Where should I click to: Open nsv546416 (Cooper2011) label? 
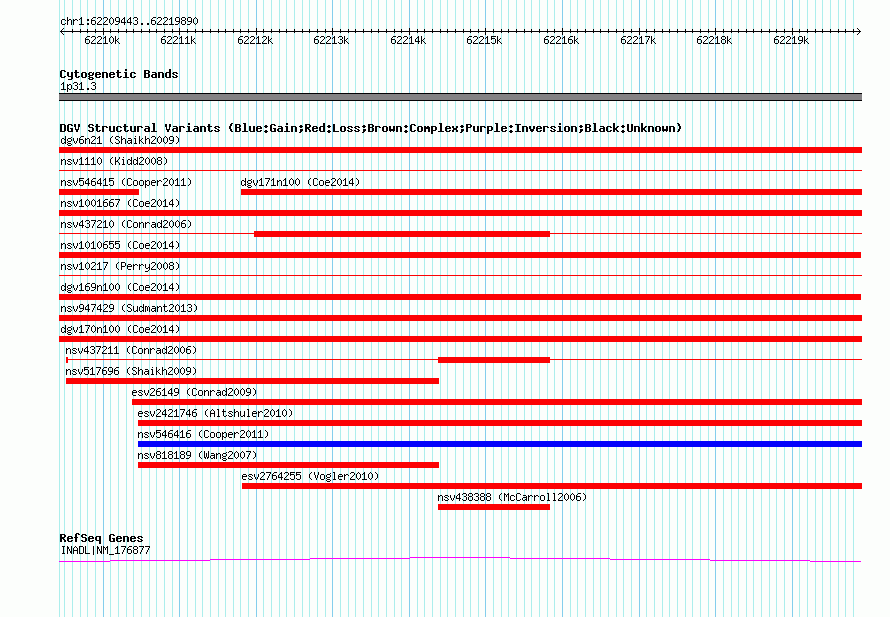(203, 434)
